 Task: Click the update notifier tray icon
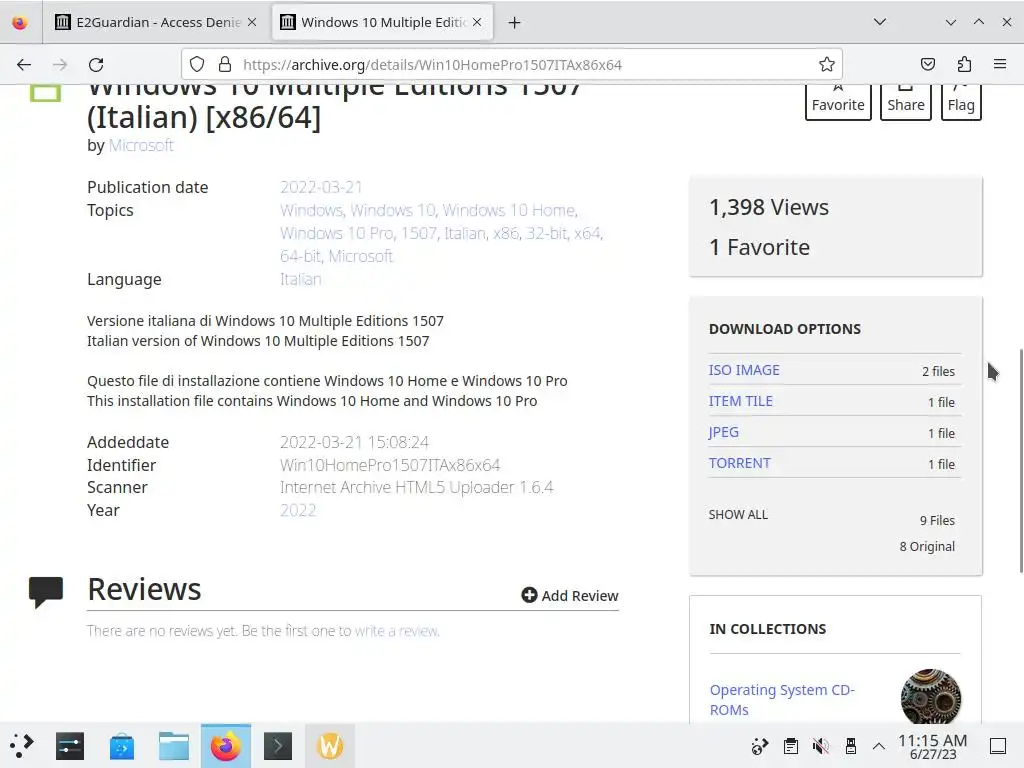[x=760, y=746]
